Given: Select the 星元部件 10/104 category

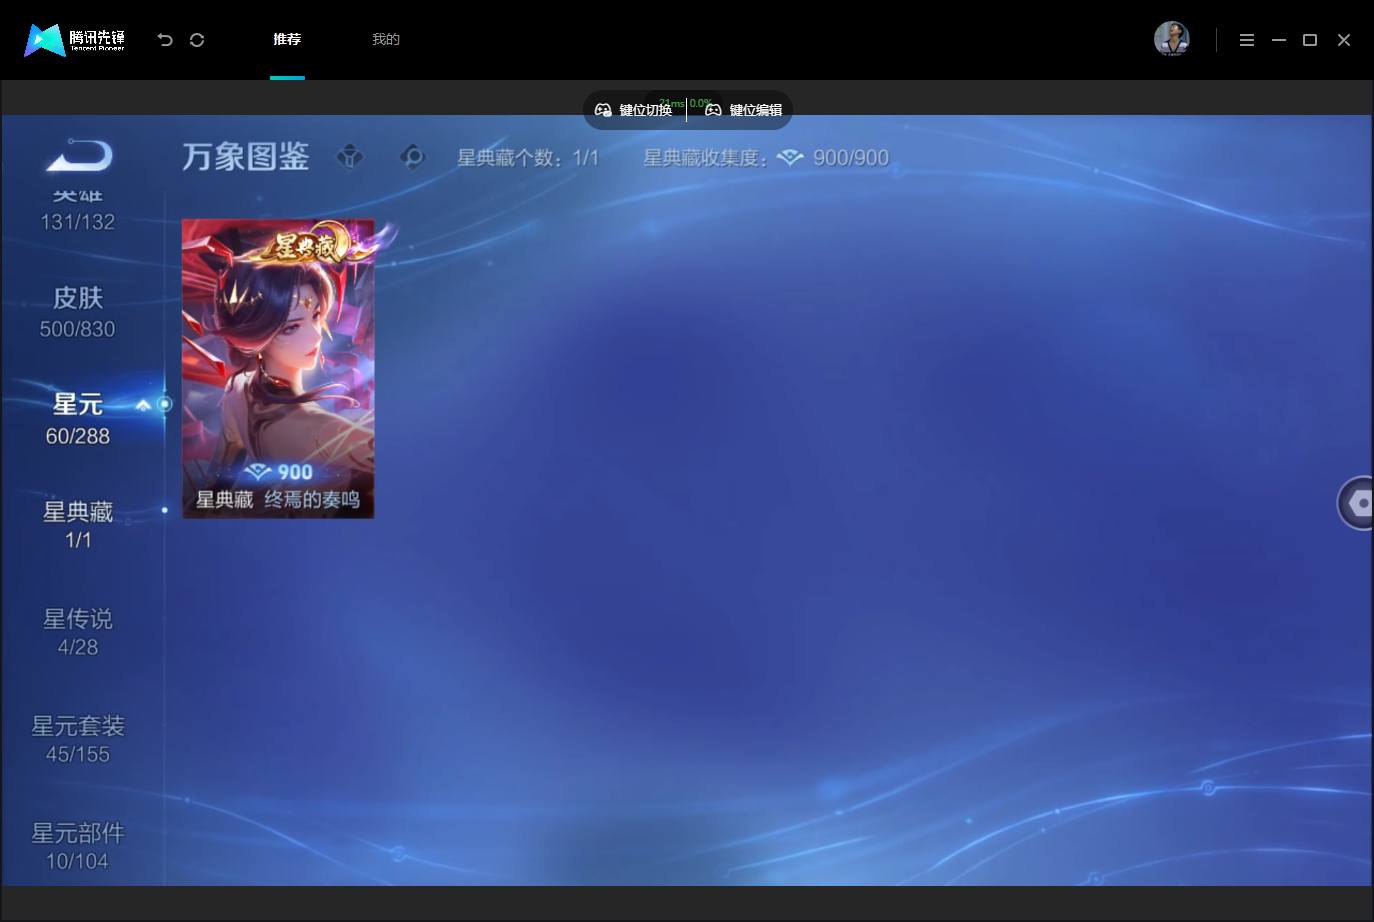Looking at the screenshot, I should tap(78, 846).
